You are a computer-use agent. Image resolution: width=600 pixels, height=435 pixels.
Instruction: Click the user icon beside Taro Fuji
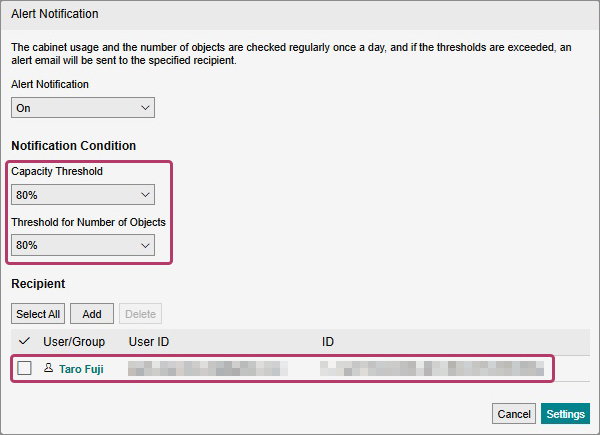[48, 369]
